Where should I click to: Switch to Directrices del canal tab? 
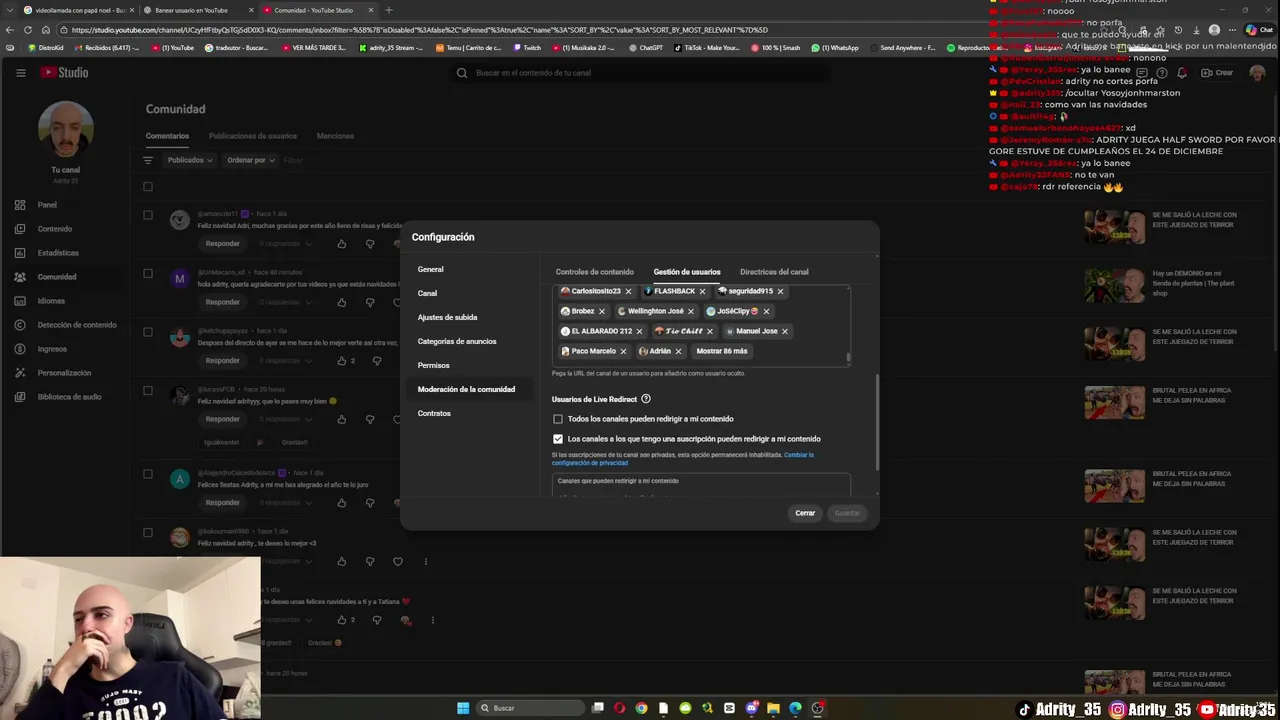(x=774, y=272)
